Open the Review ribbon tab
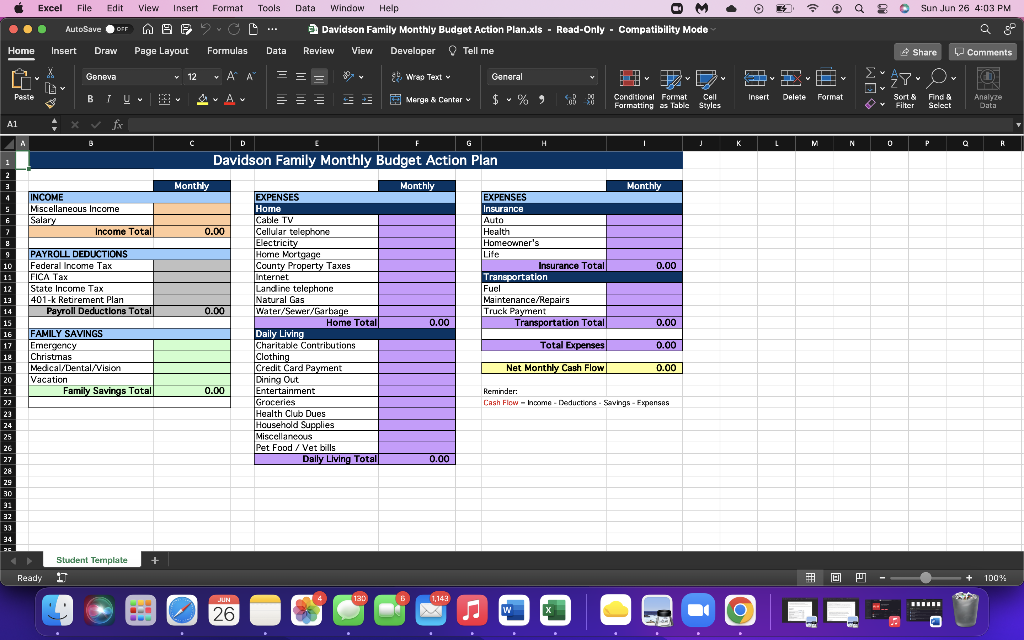 319,51
